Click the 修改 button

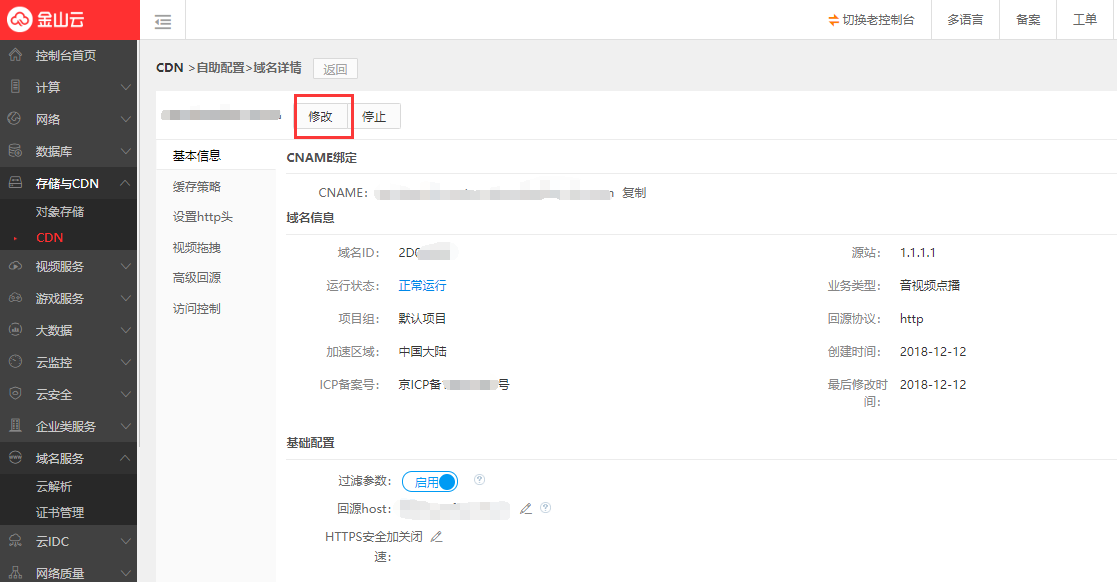[321, 116]
